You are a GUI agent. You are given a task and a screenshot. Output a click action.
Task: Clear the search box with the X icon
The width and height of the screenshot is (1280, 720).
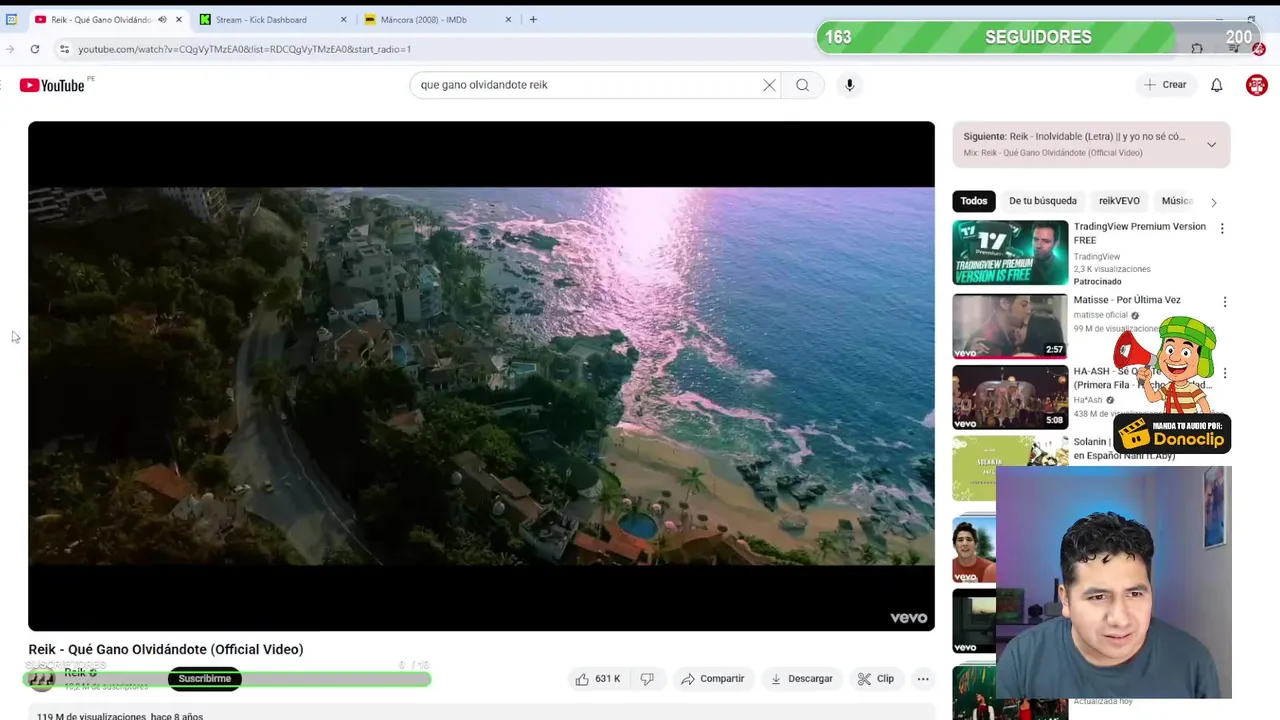coord(769,85)
